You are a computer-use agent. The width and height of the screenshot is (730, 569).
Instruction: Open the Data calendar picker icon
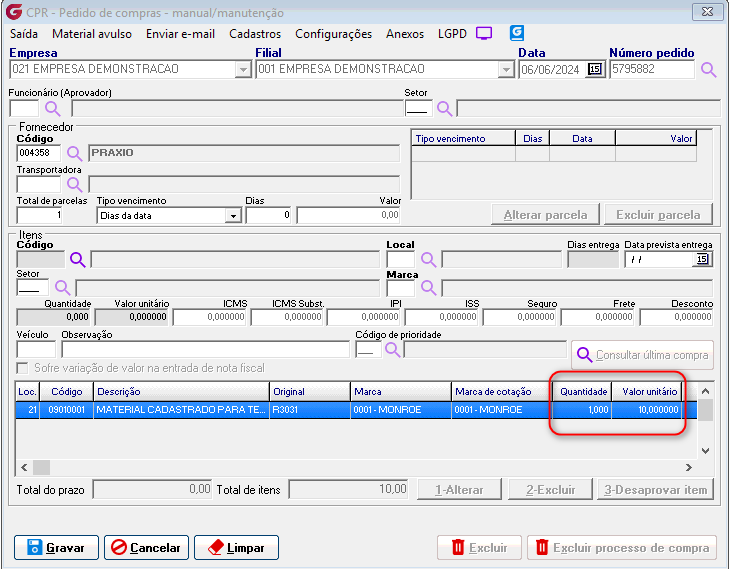click(595, 69)
